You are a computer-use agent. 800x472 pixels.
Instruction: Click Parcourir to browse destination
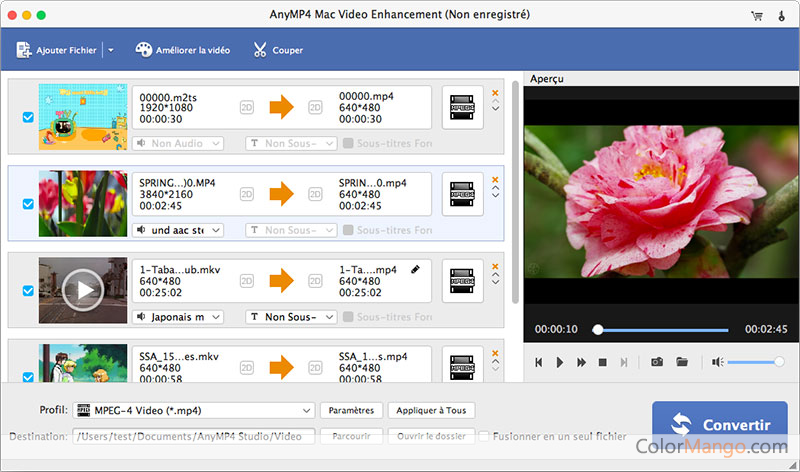pyautogui.click(x=351, y=436)
